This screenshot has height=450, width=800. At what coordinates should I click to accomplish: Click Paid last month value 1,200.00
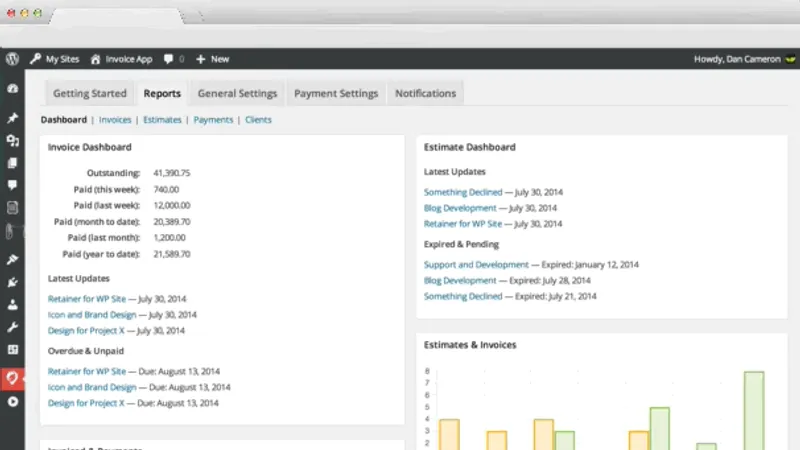pyautogui.click(x=169, y=237)
